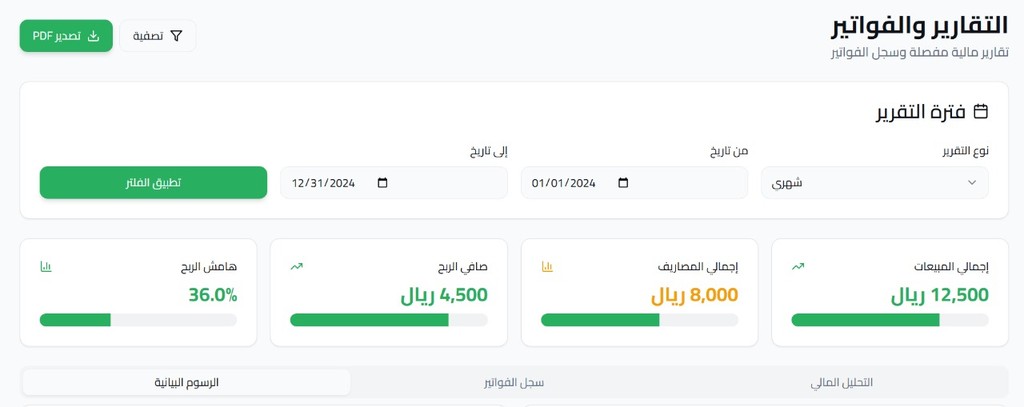Click the تصفية filter button

(158, 36)
